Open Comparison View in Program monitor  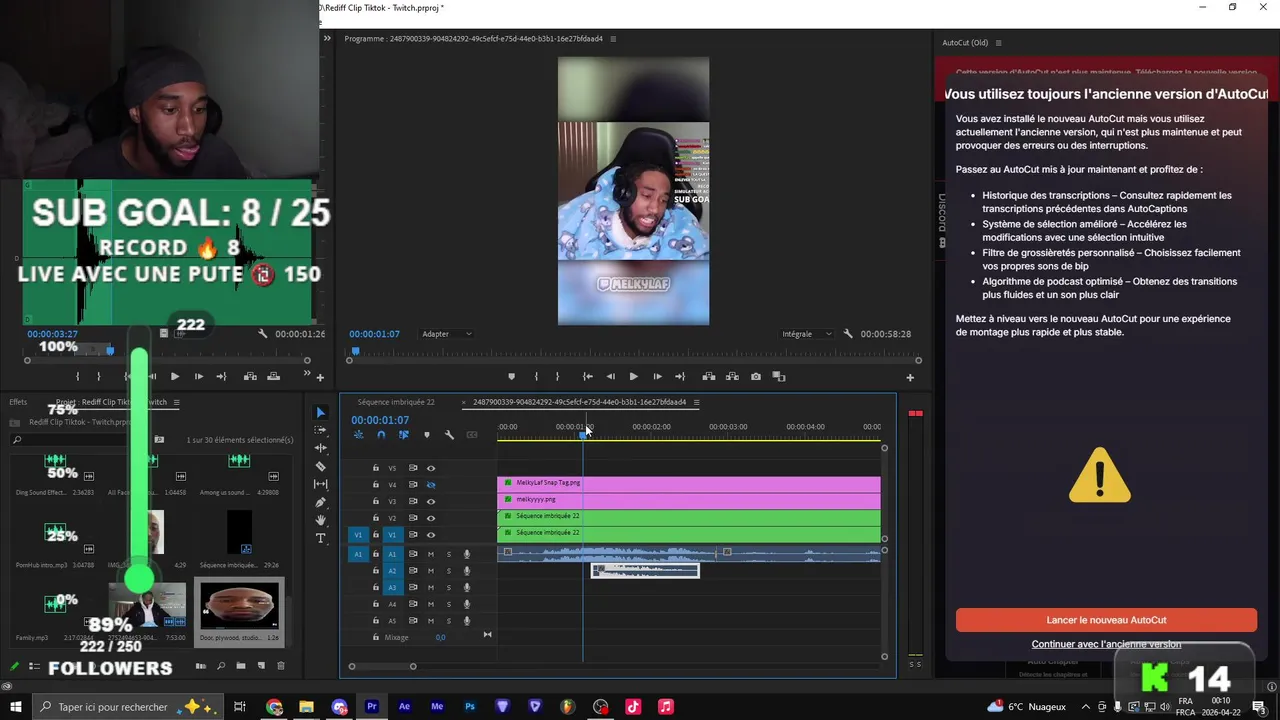(x=779, y=377)
